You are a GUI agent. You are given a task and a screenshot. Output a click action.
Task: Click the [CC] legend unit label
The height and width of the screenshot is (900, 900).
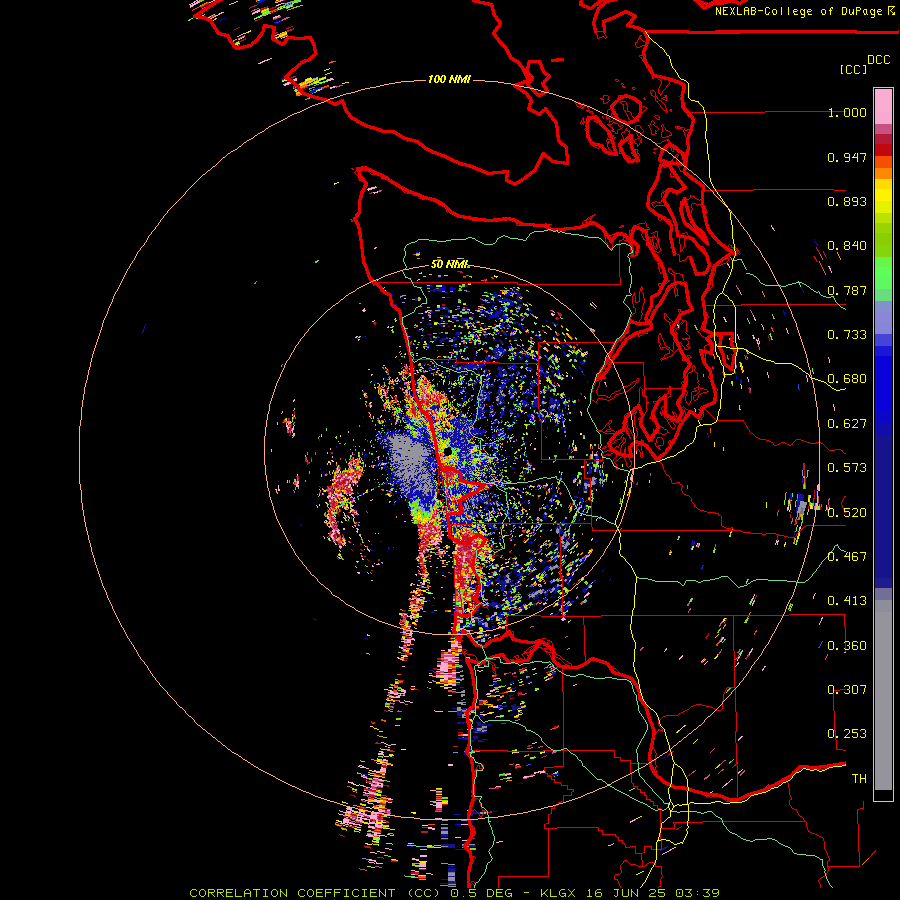pyautogui.click(x=853, y=69)
